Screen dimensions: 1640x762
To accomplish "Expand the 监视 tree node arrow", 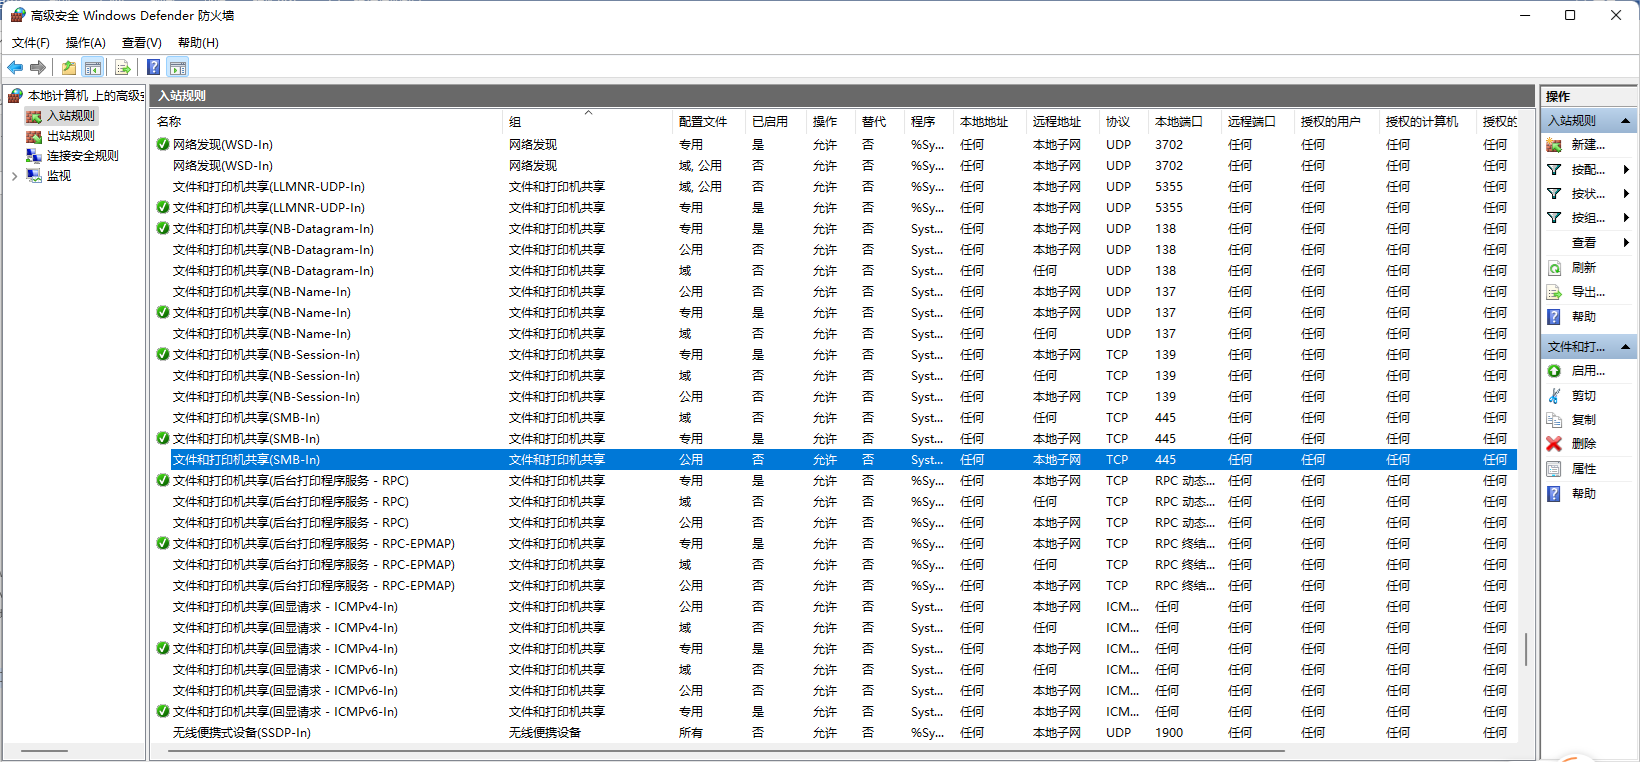I will 14,176.
